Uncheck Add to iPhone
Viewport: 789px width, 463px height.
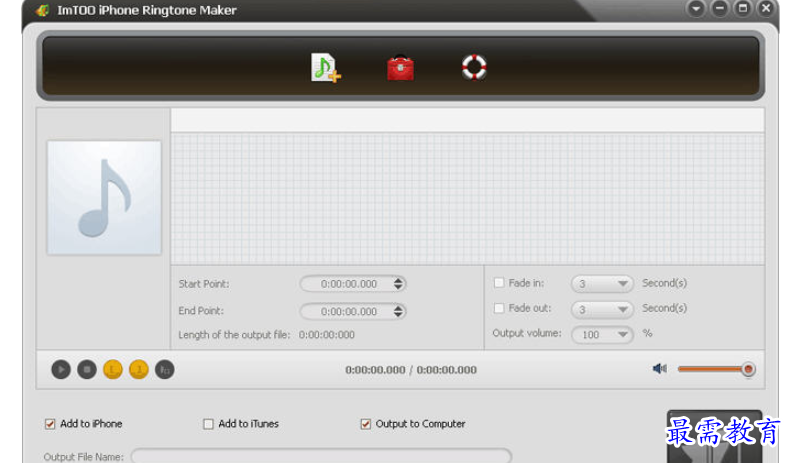(50, 424)
